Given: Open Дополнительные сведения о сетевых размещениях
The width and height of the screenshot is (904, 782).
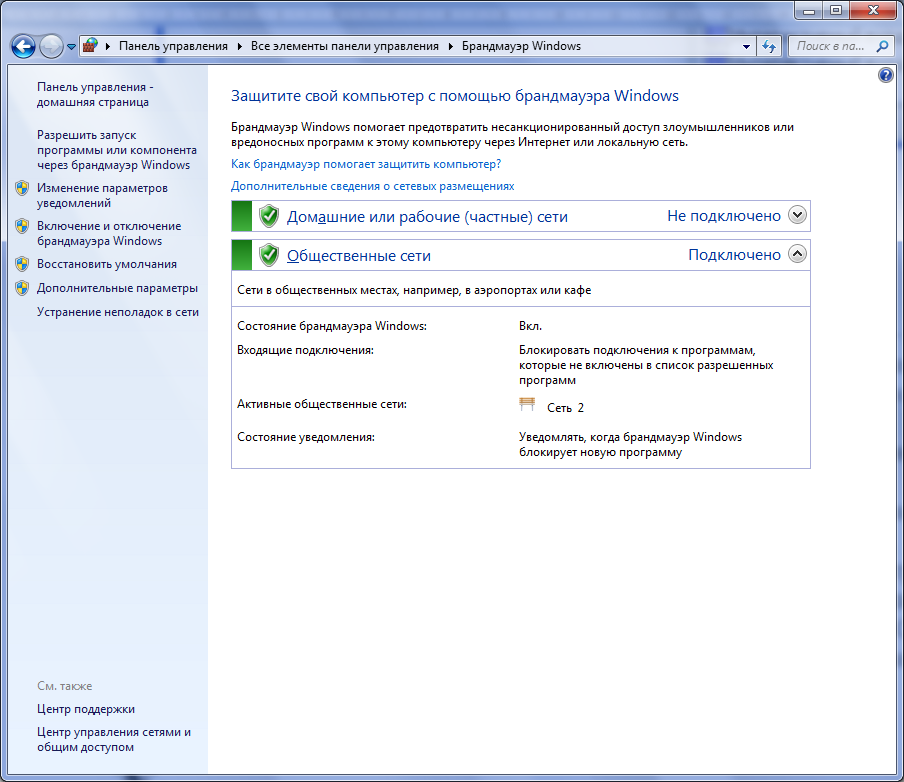Looking at the screenshot, I should click(372, 186).
